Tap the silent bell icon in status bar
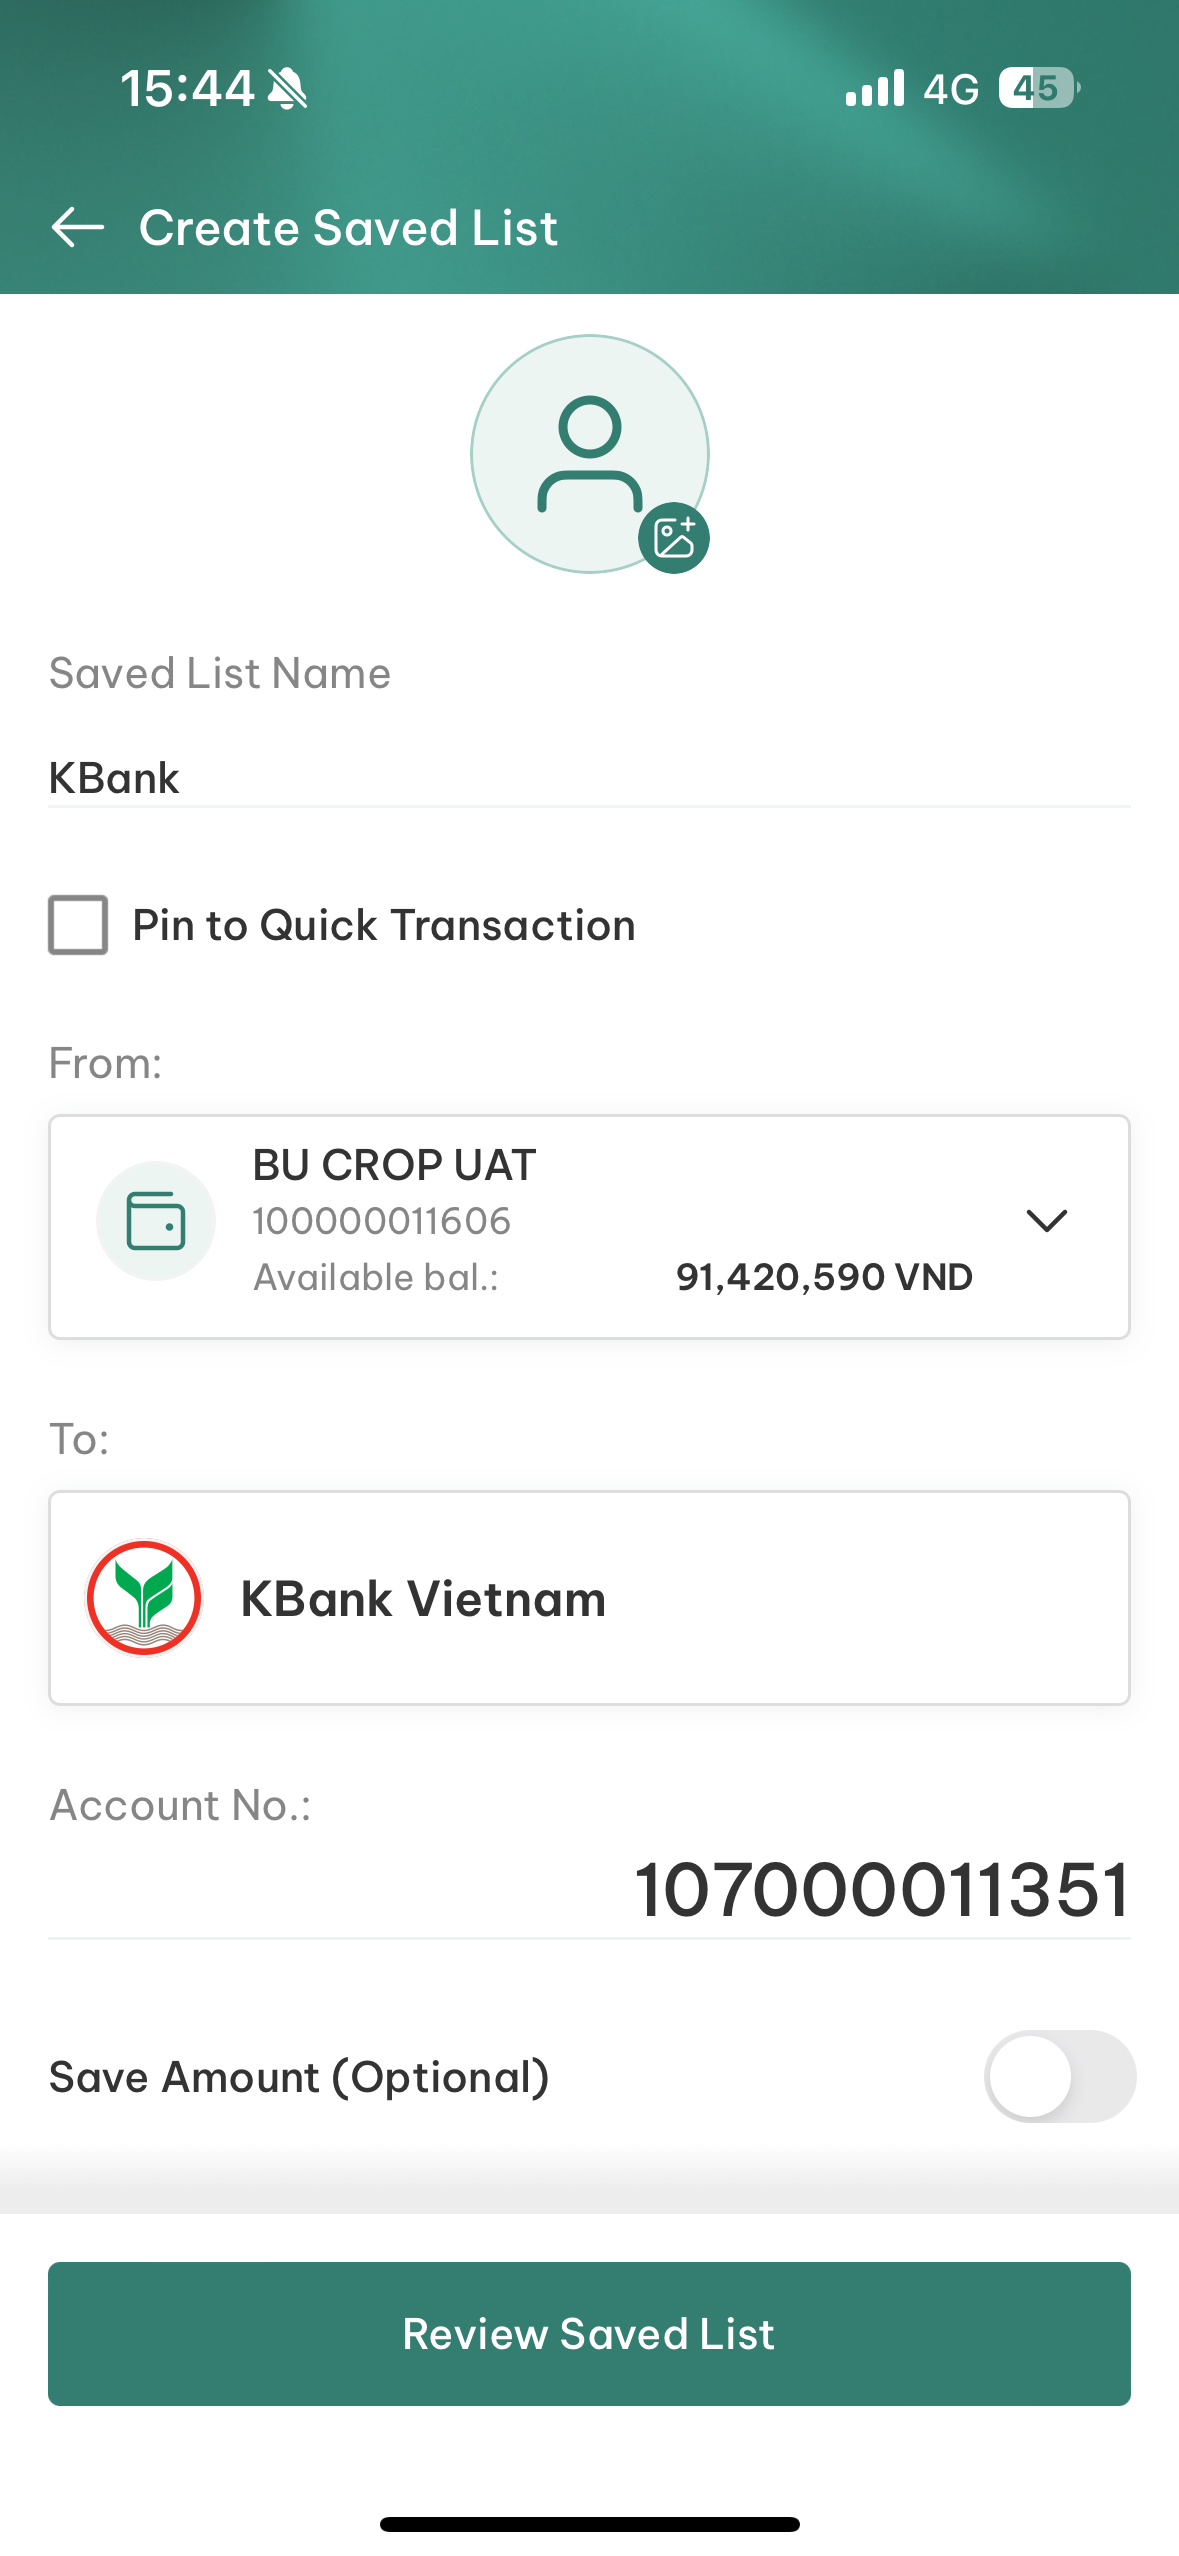The image size is (1179, 2556). (288, 89)
